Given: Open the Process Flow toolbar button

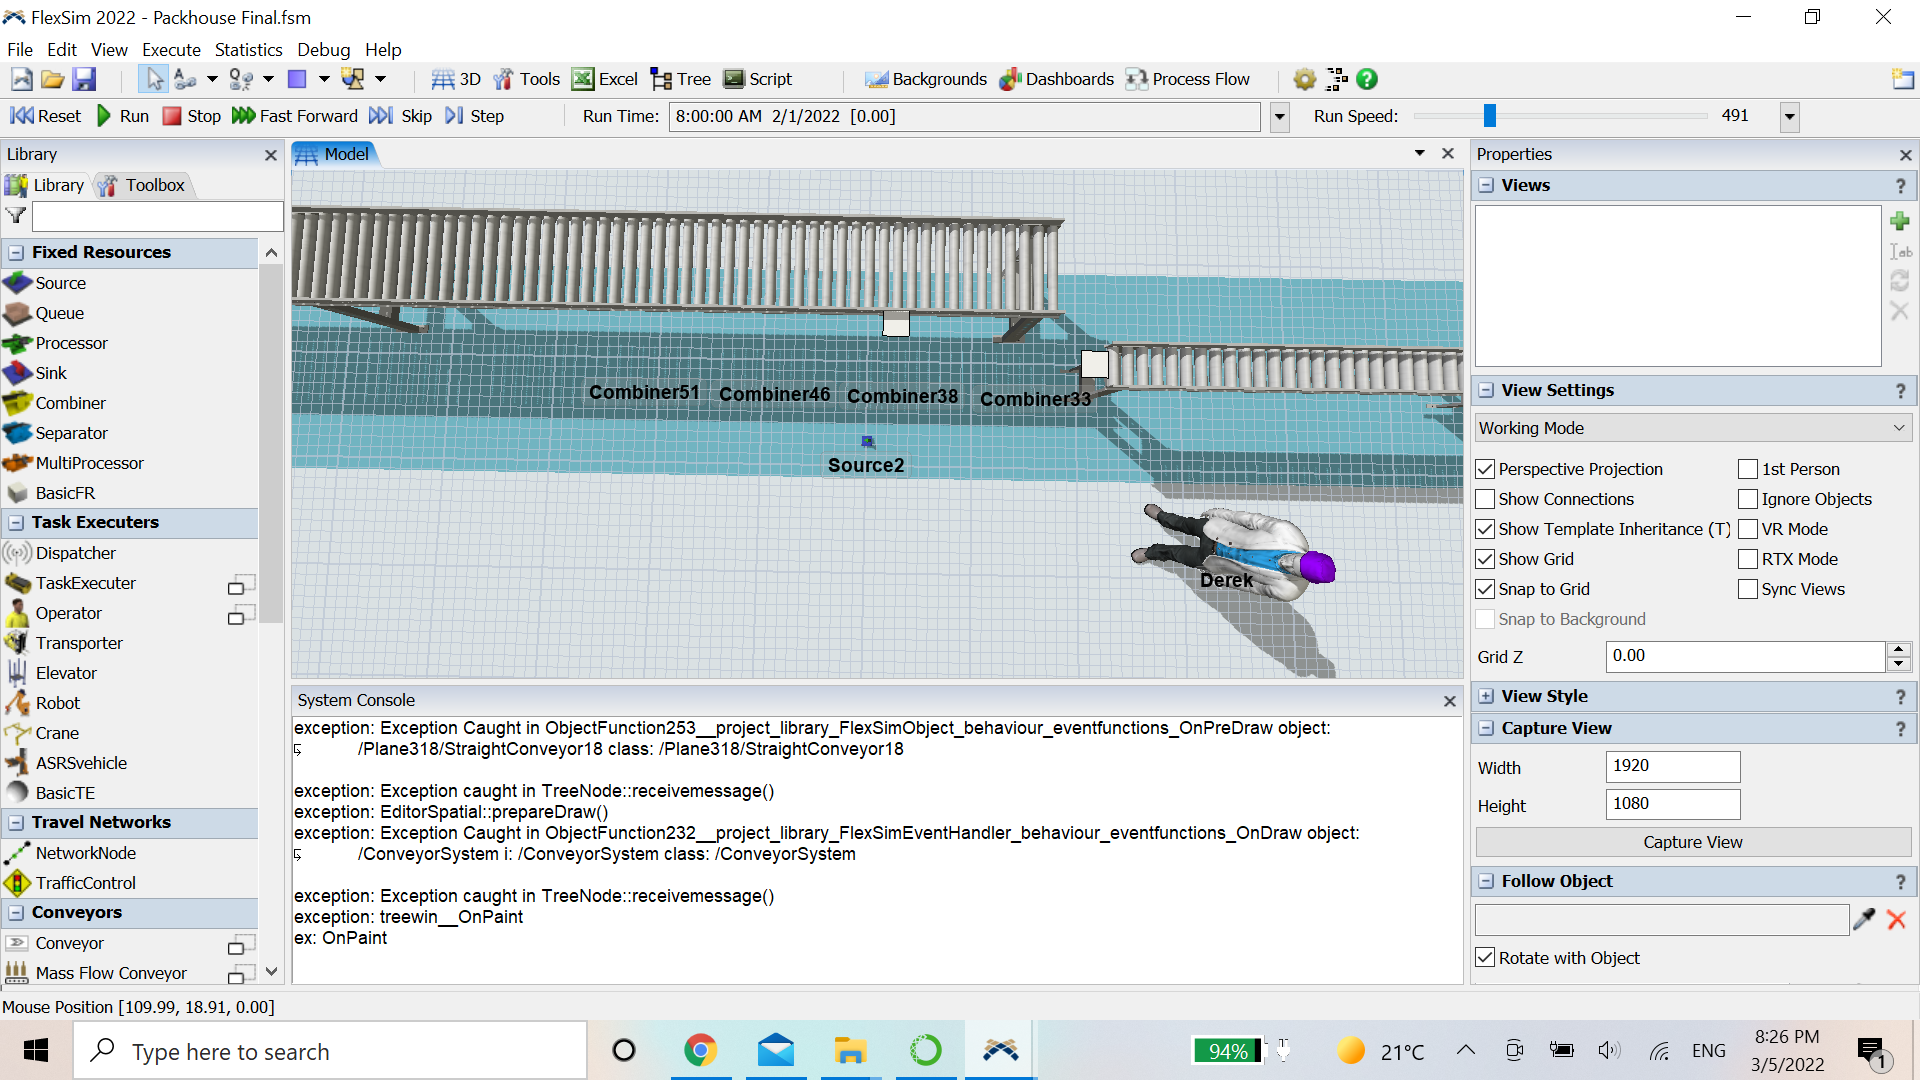Looking at the screenshot, I should [x=1187, y=79].
